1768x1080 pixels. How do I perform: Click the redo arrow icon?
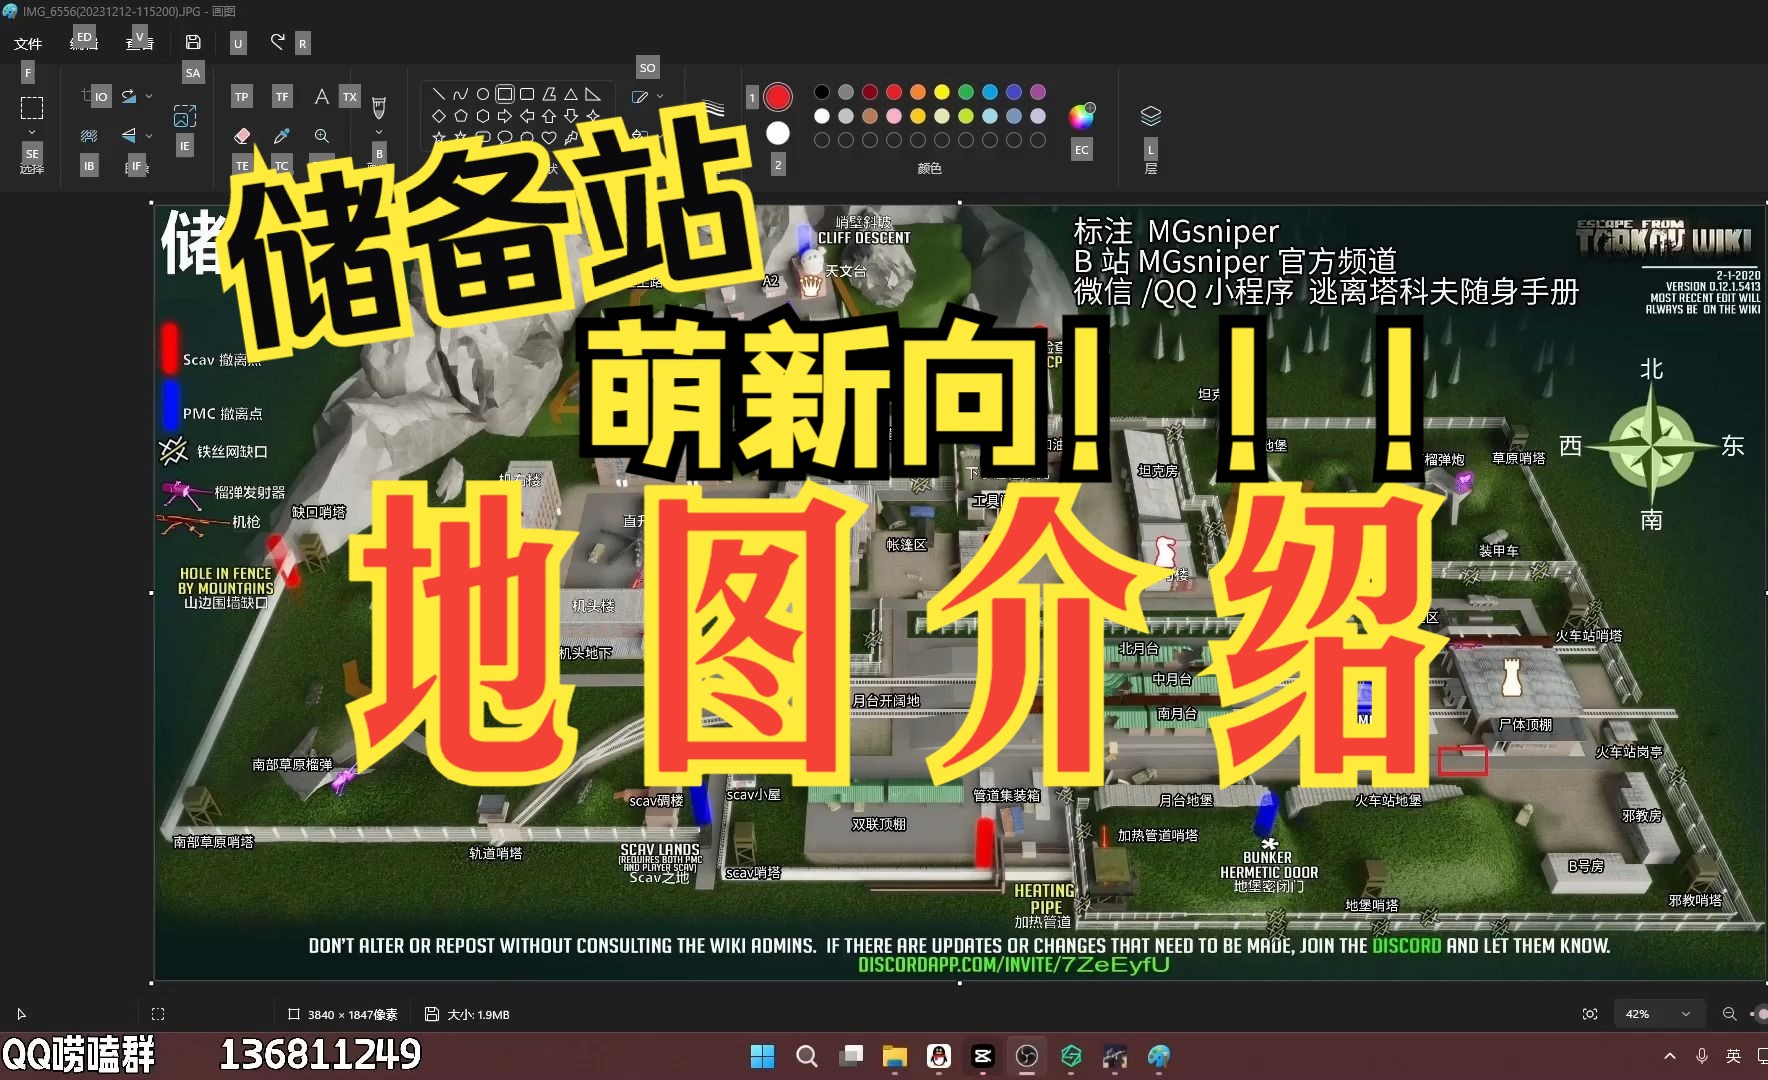(278, 42)
